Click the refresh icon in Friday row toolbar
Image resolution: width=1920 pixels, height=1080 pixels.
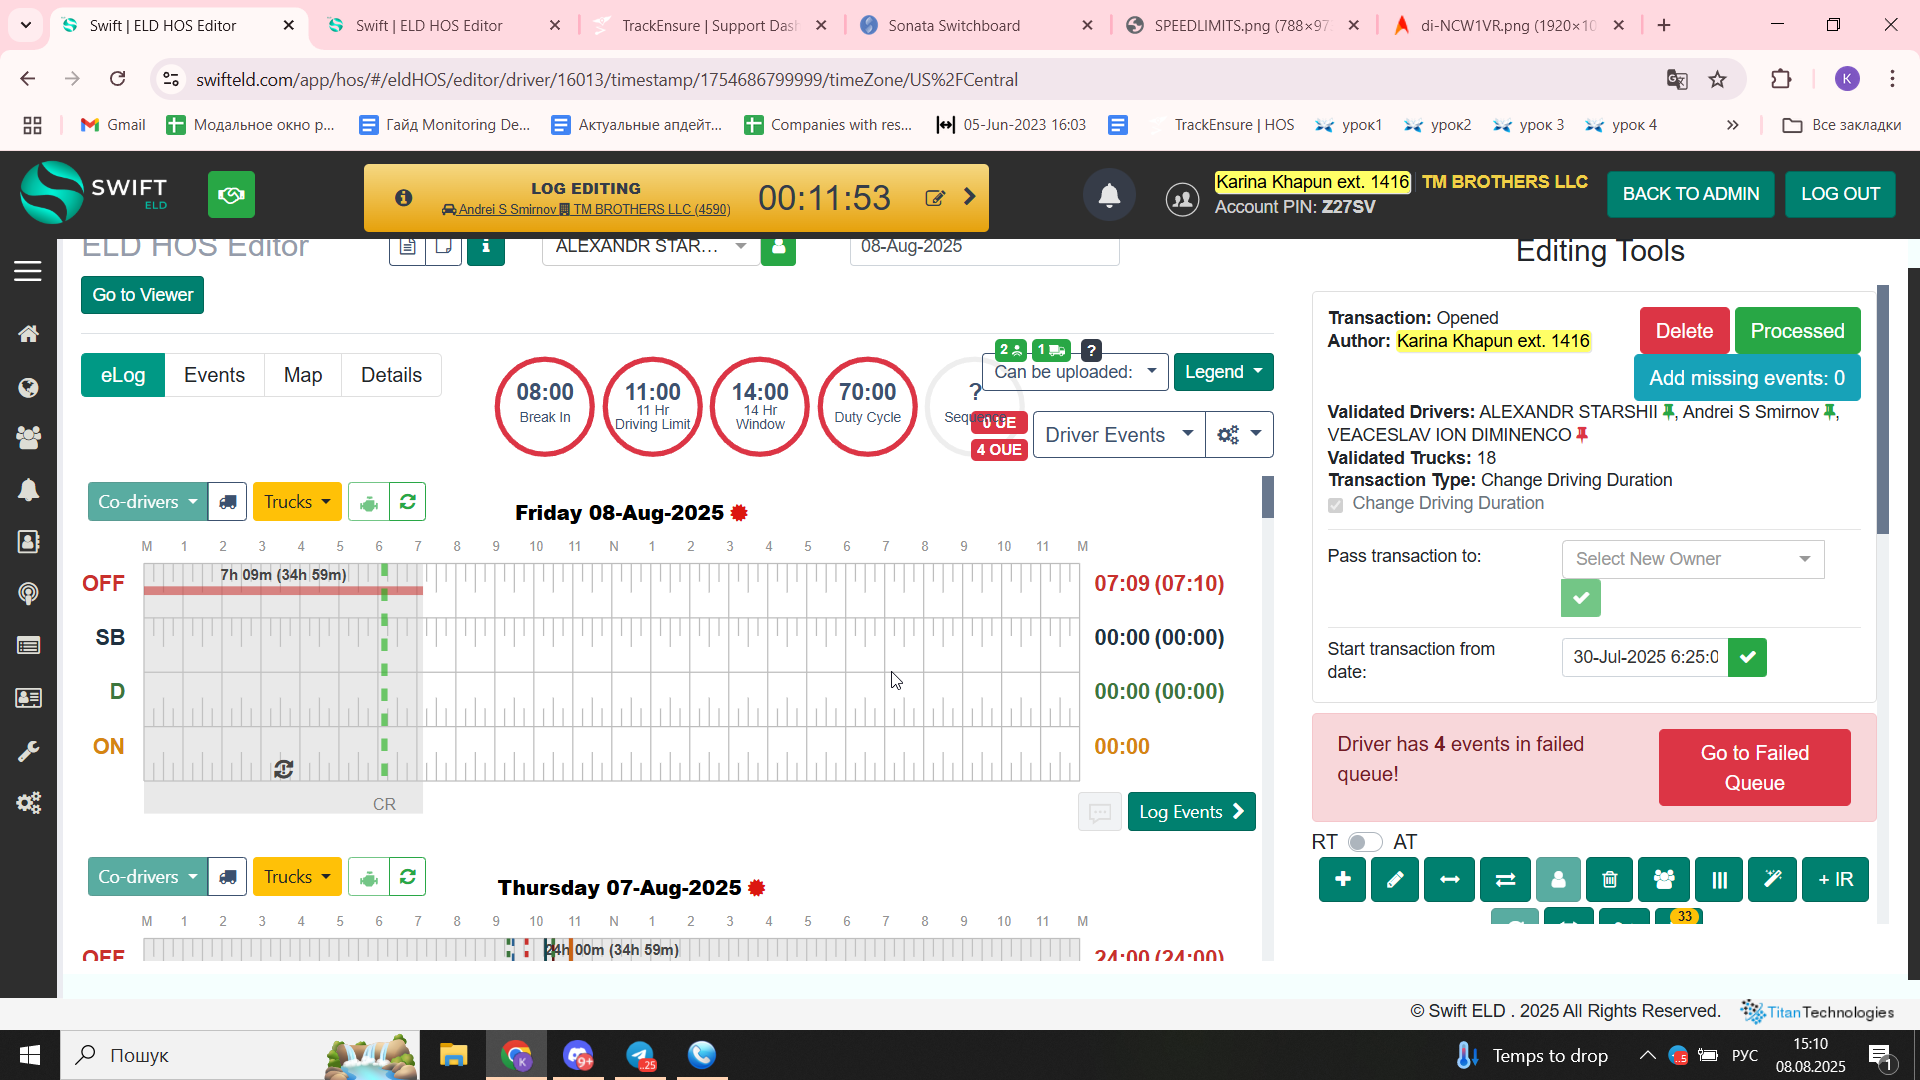click(407, 502)
